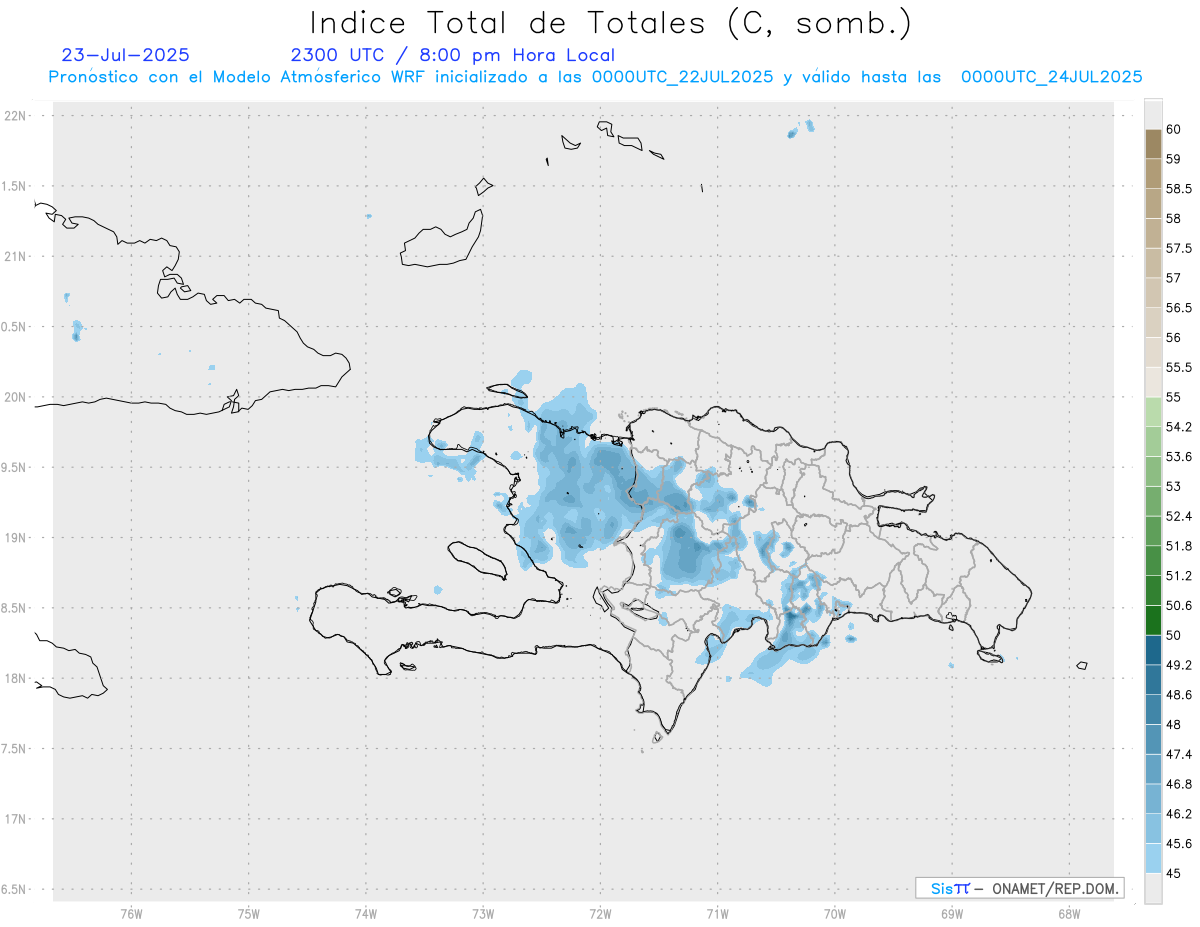Click the colorbar label "57.5"
Image resolution: width=1200 pixels, height=927 pixels.
point(1178,248)
